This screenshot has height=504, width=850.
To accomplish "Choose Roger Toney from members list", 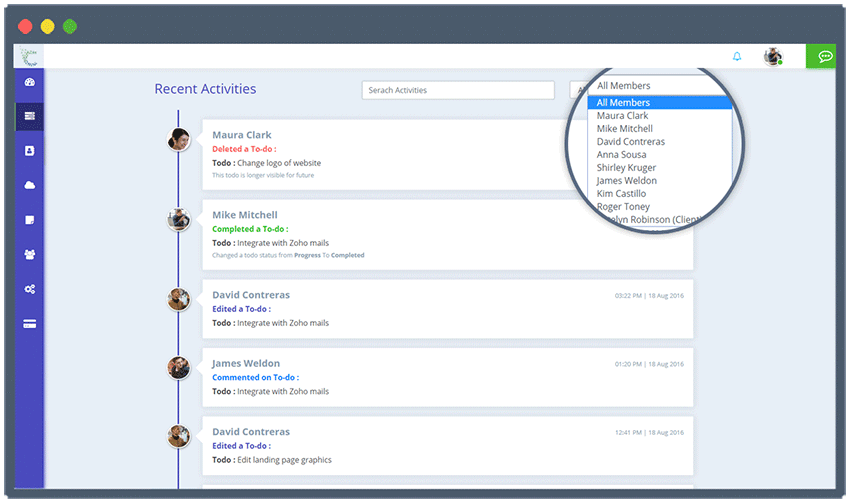I will pyautogui.click(x=623, y=206).
